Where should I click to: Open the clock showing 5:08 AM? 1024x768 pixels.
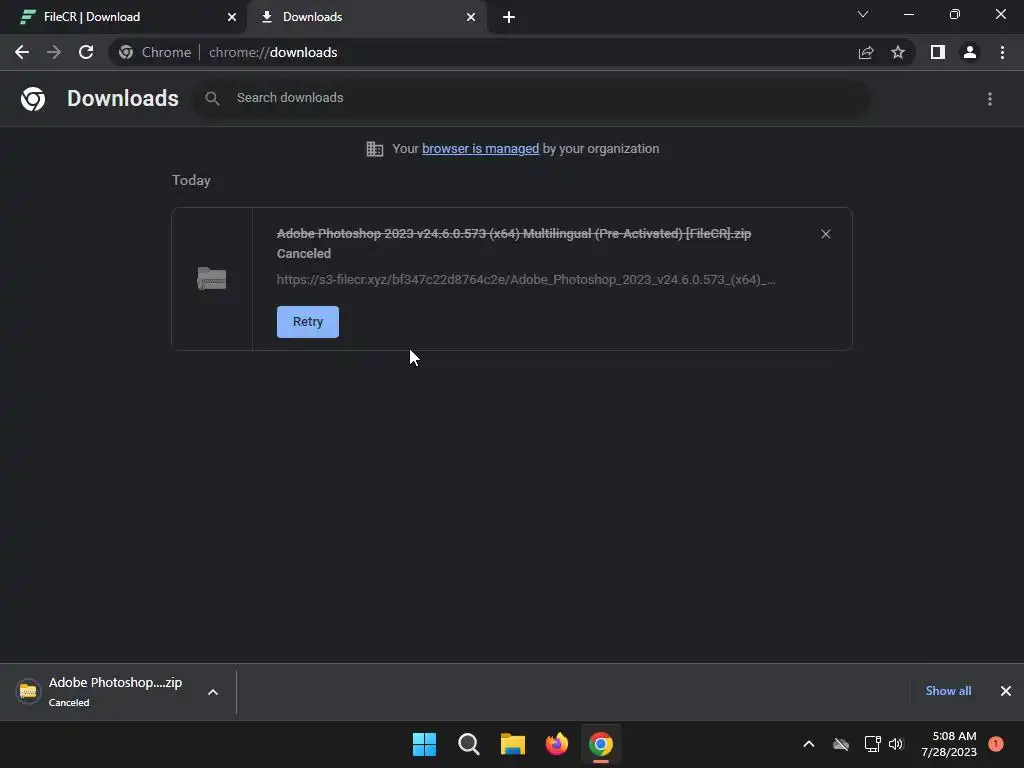coord(949,744)
